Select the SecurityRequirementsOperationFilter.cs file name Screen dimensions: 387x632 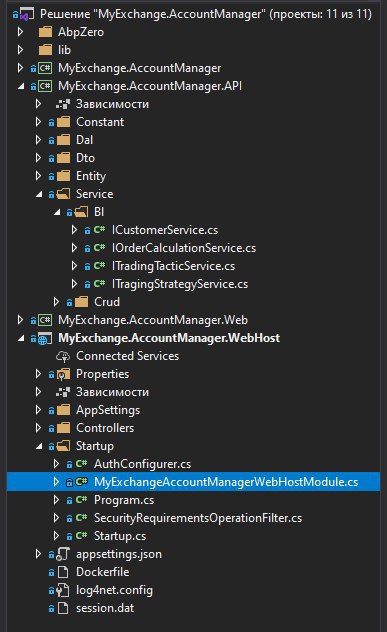pos(198,518)
